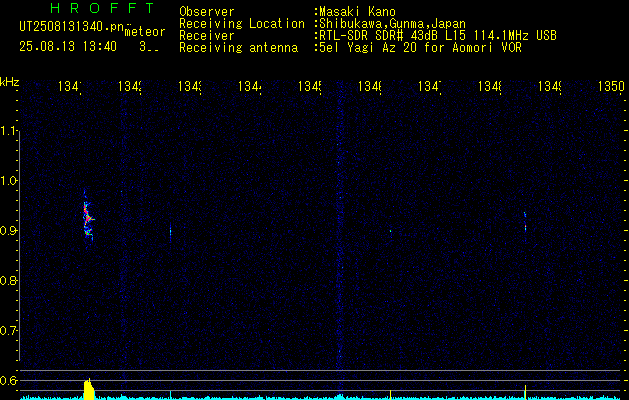Screen dimensions: 629x400
Task: Click the 0.6 frequency axis label
Action: (x=8, y=380)
